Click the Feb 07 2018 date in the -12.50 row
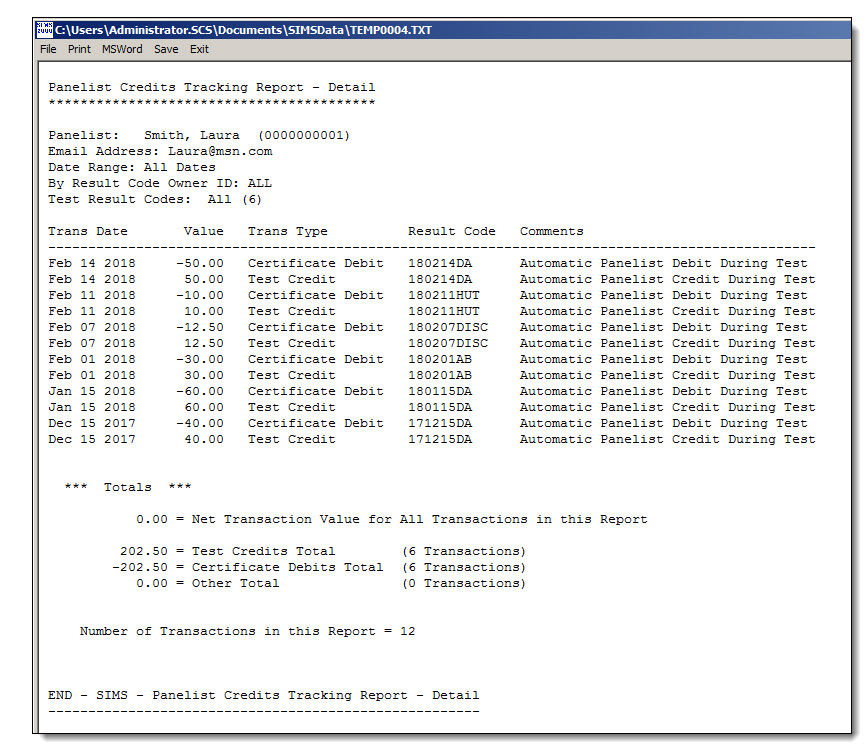867x749 pixels. pos(92,328)
